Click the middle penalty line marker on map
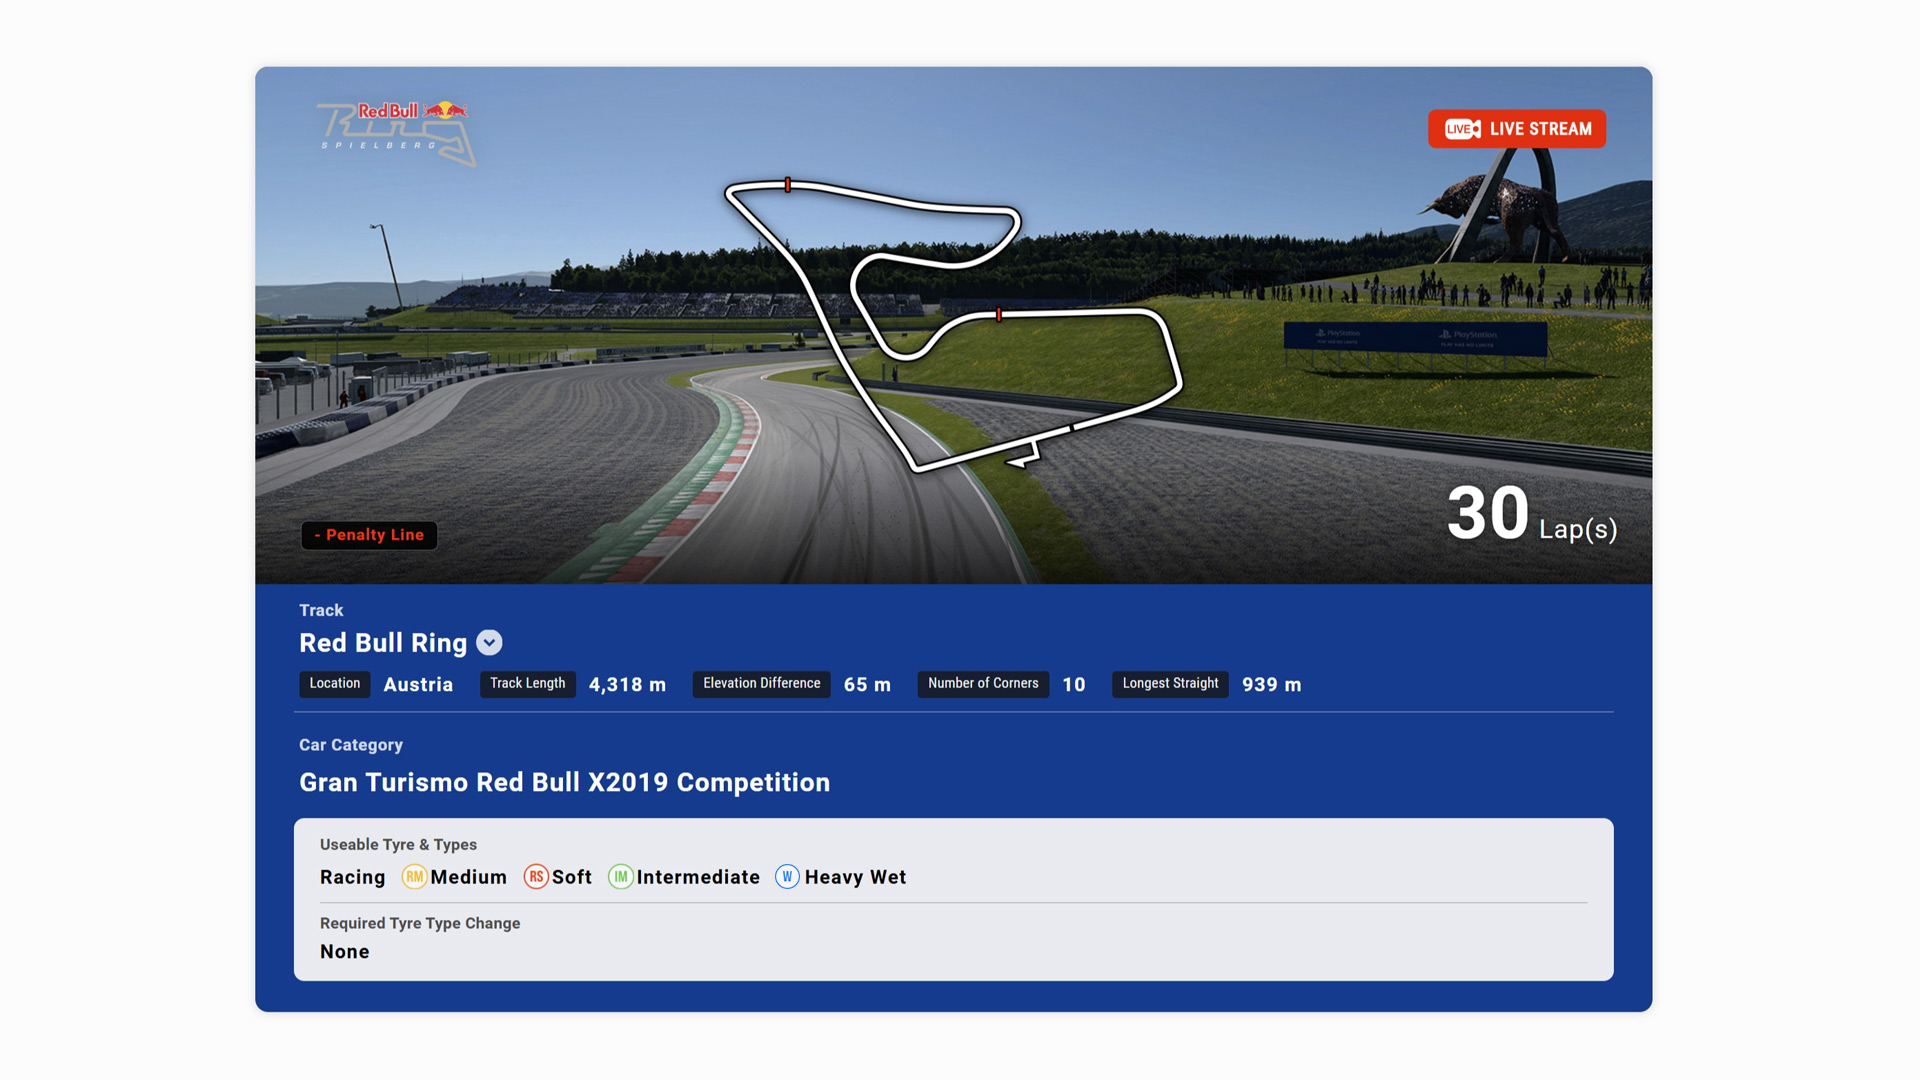The width and height of the screenshot is (1920, 1080). [x=999, y=315]
